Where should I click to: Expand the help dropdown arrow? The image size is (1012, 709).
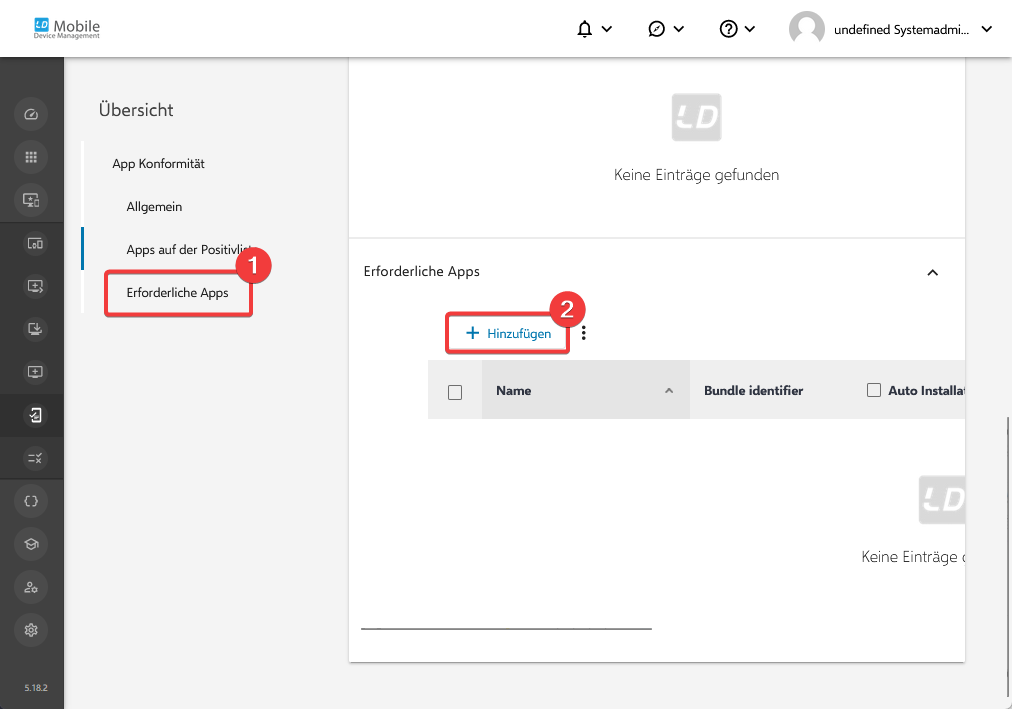click(x=750, y=29)
